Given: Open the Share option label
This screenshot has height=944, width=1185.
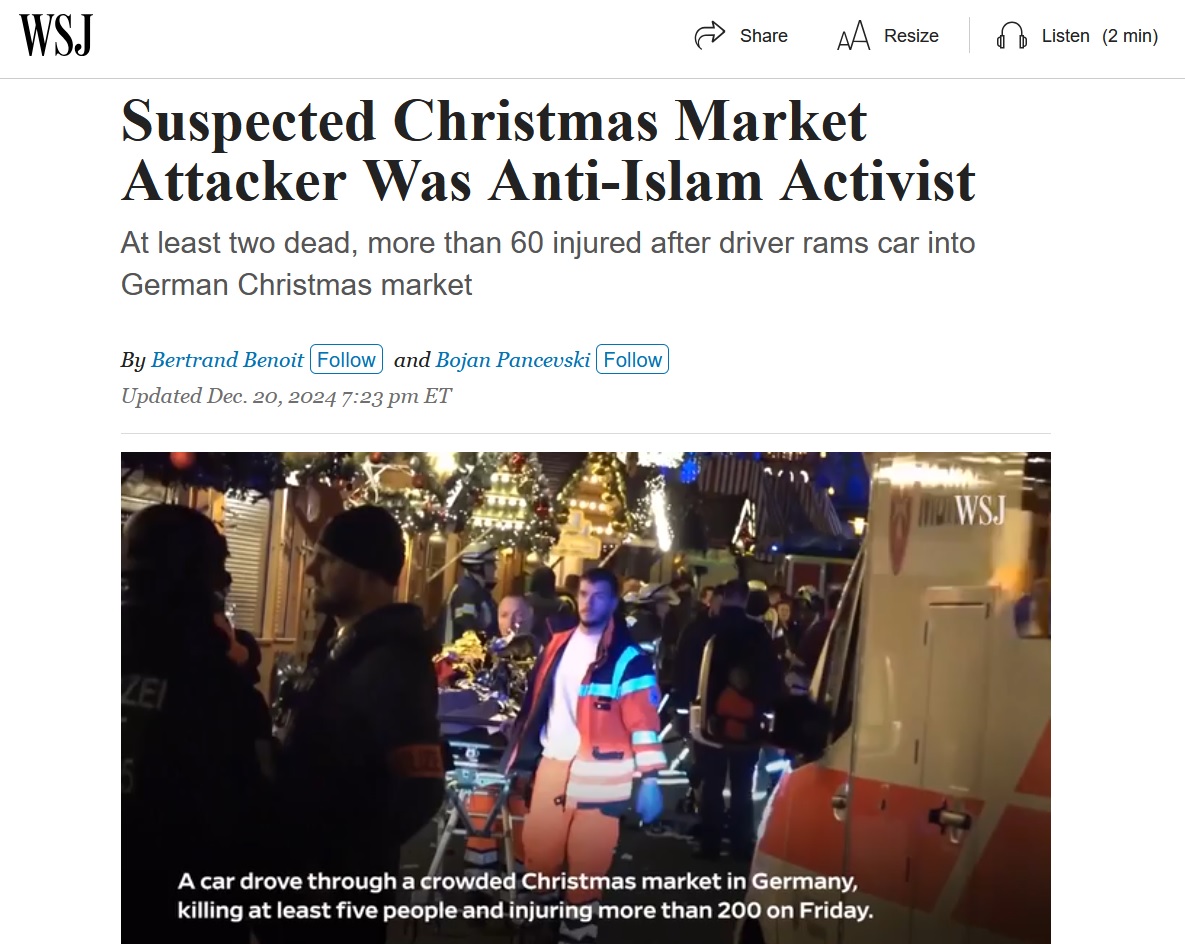Looking at the screenshot, I should tap(763, 36).
